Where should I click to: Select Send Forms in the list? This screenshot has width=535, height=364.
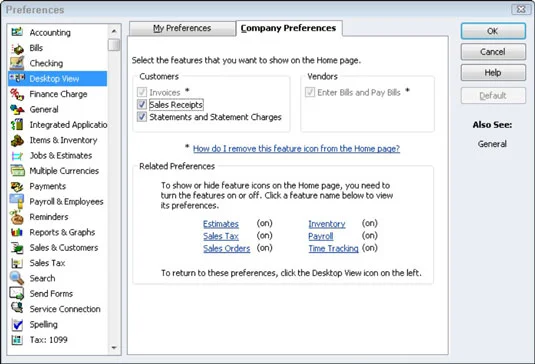click(x=51, y=294)
